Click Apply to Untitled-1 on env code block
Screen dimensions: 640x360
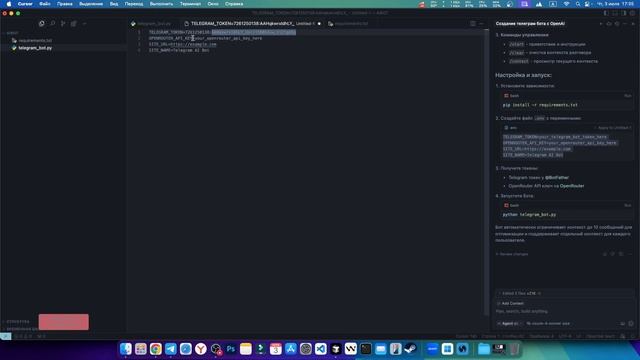613,128
